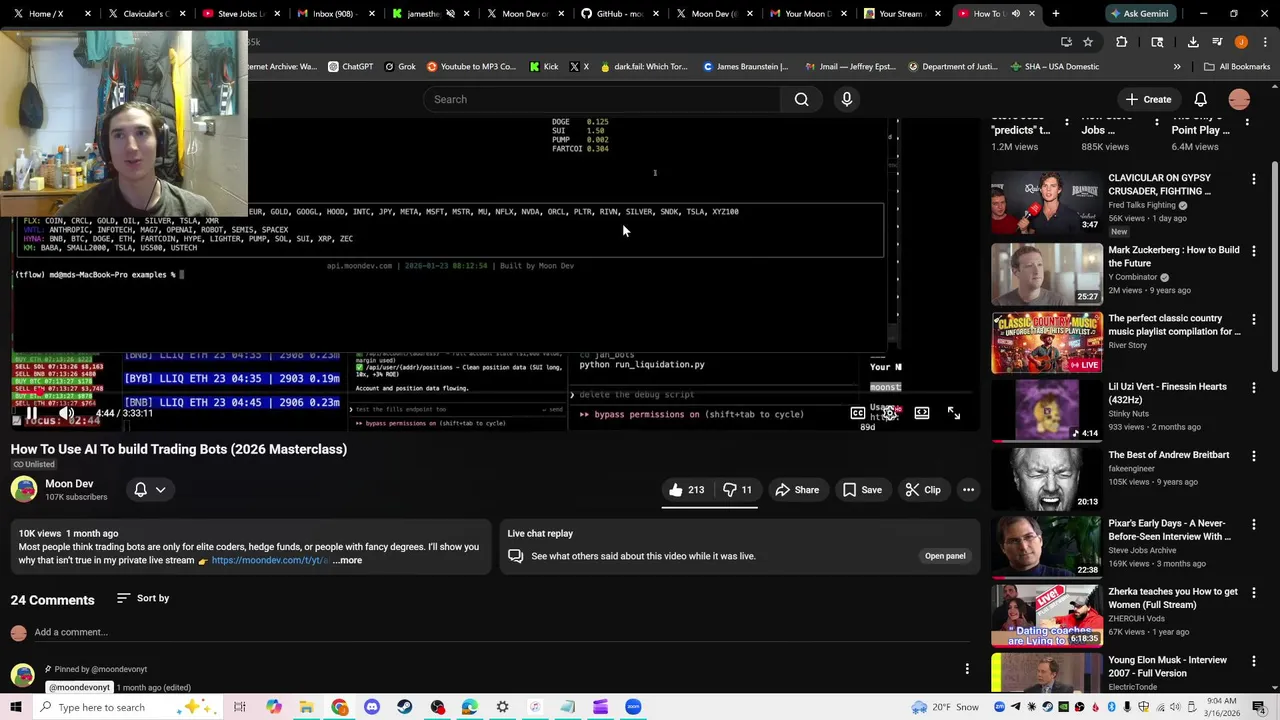Open the Create menu button
The height and width of the screenshot is (720, 1280).
tap(1148, 99)
